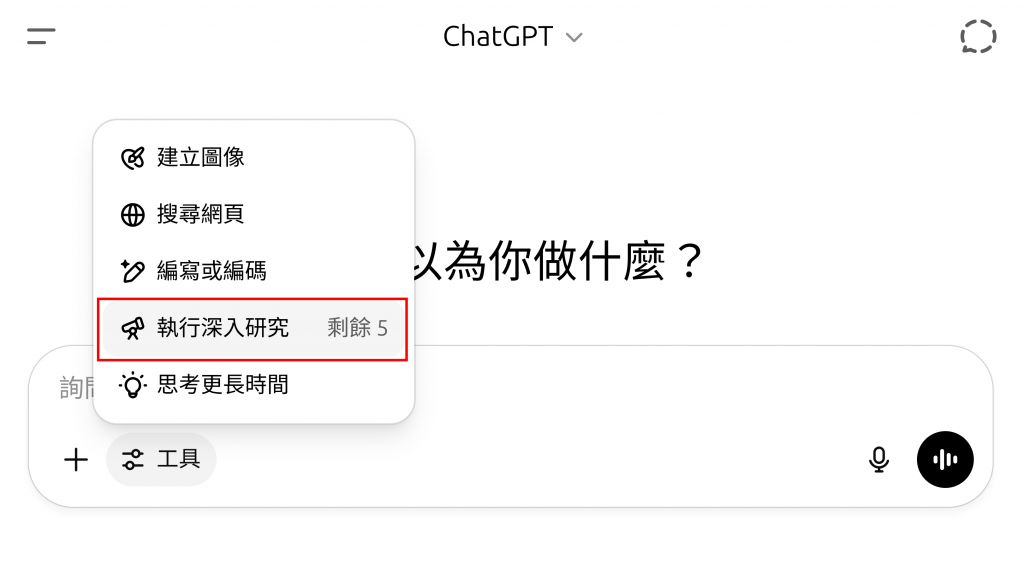Viewport: 1024px width, 576px height.
Task: Expand the ChatGPT model dropdown chevron
Action: (x=574, y=38)
